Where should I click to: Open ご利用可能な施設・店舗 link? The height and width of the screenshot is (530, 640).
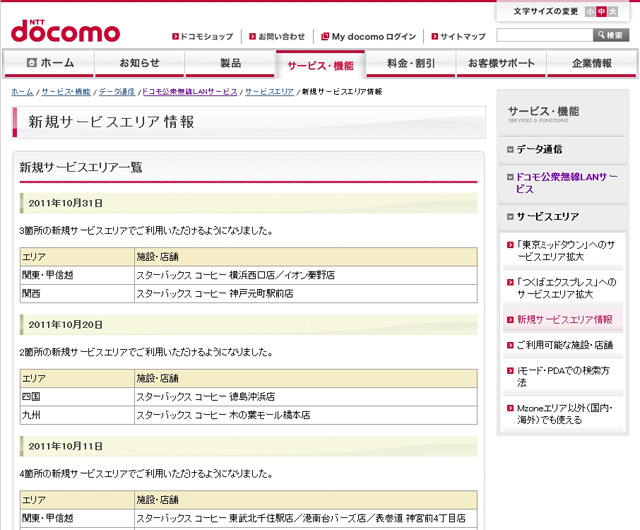pos(563,345)
